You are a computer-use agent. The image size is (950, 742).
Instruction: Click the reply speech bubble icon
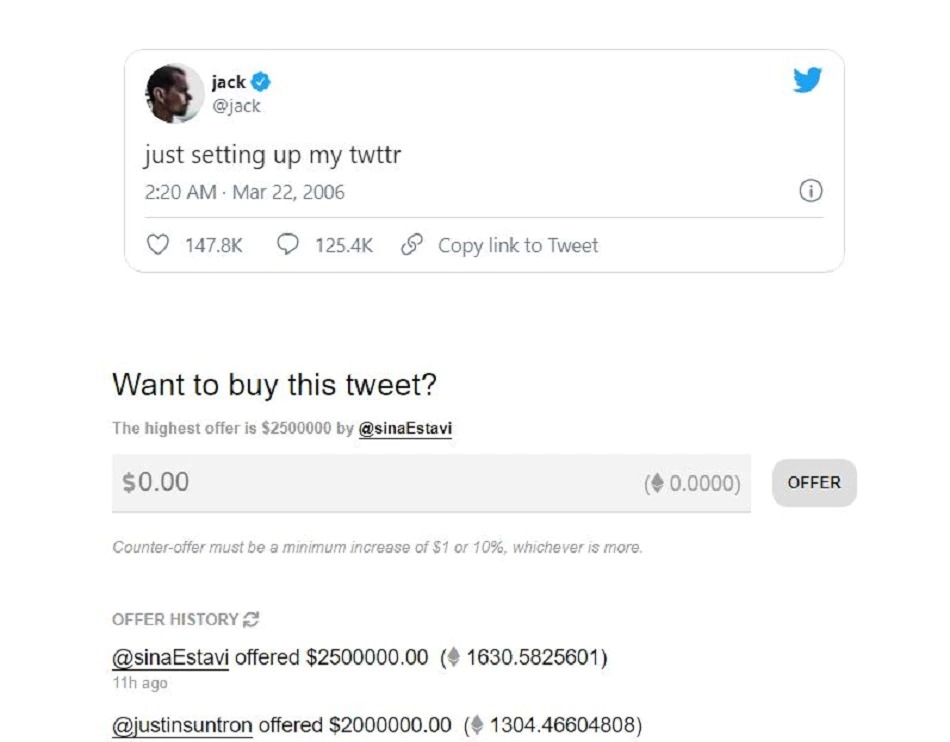[288, 245]
